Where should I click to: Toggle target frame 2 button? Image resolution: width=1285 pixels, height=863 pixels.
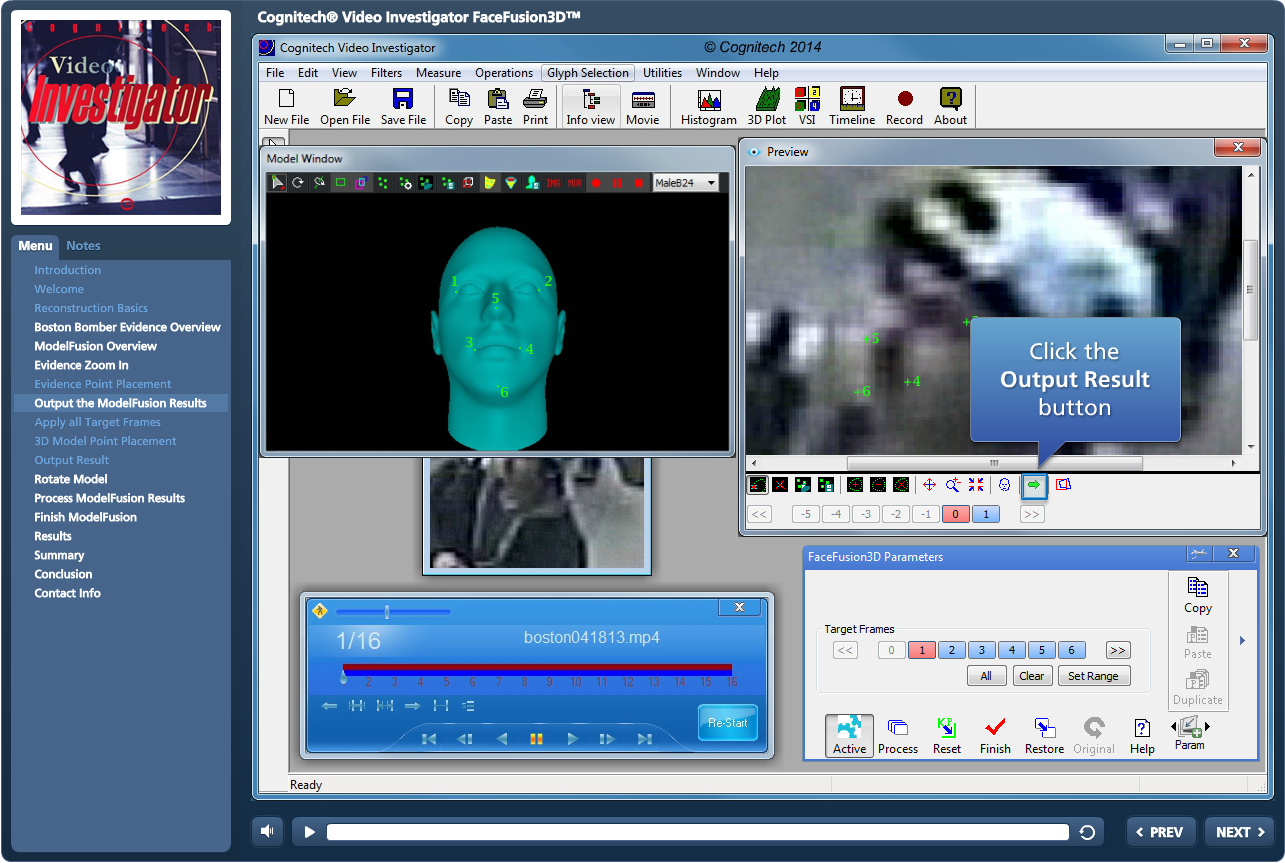coord(952,650)
